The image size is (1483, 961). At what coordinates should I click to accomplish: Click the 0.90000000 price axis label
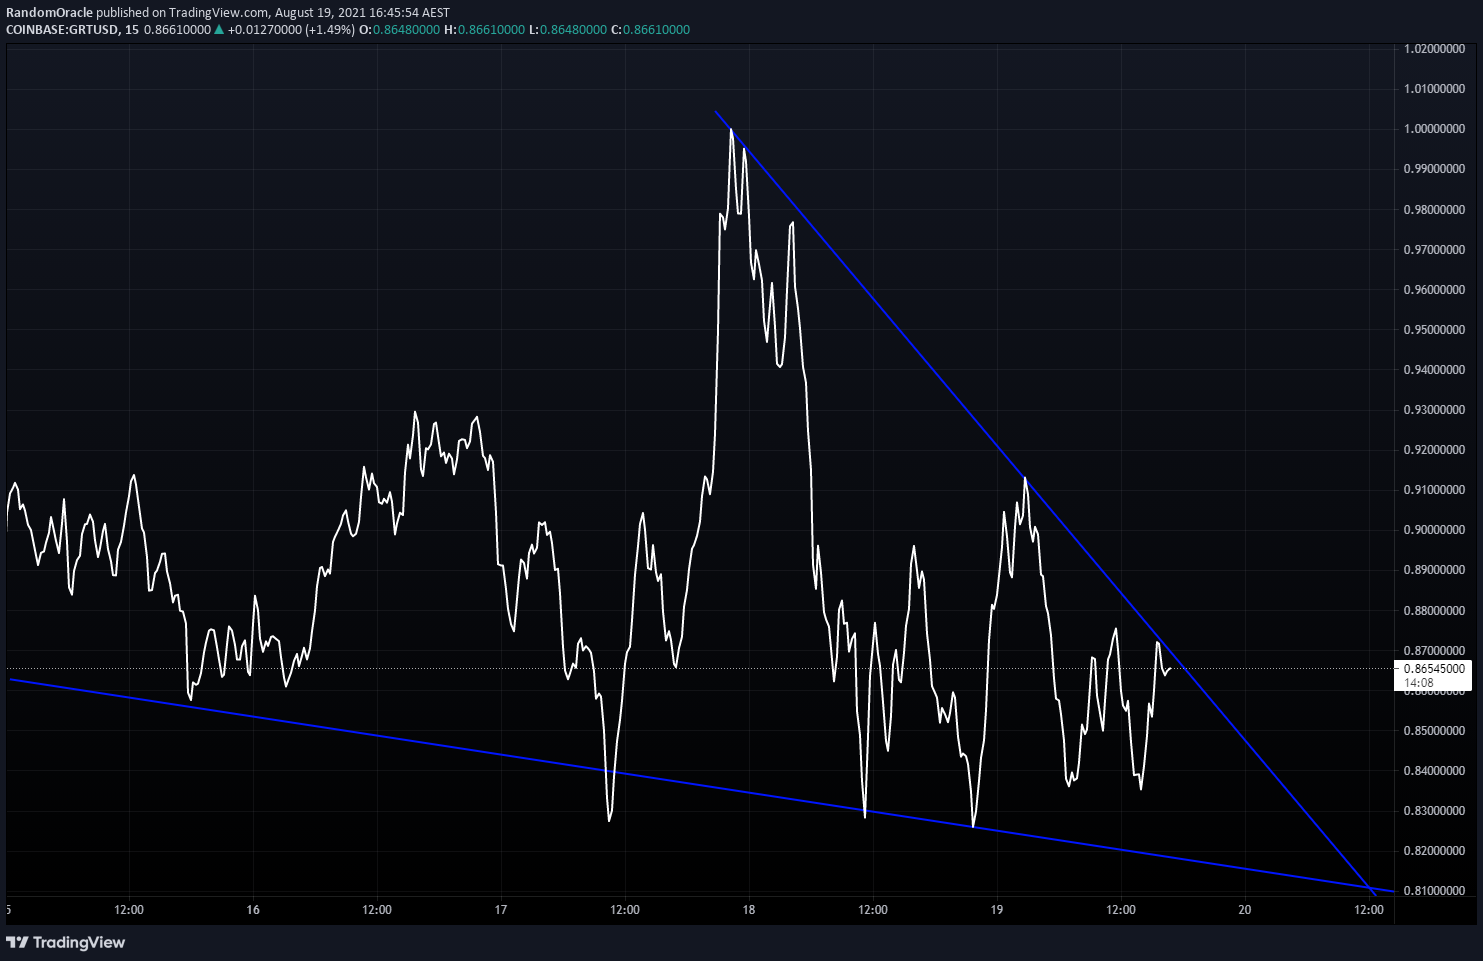point(1434,530)
